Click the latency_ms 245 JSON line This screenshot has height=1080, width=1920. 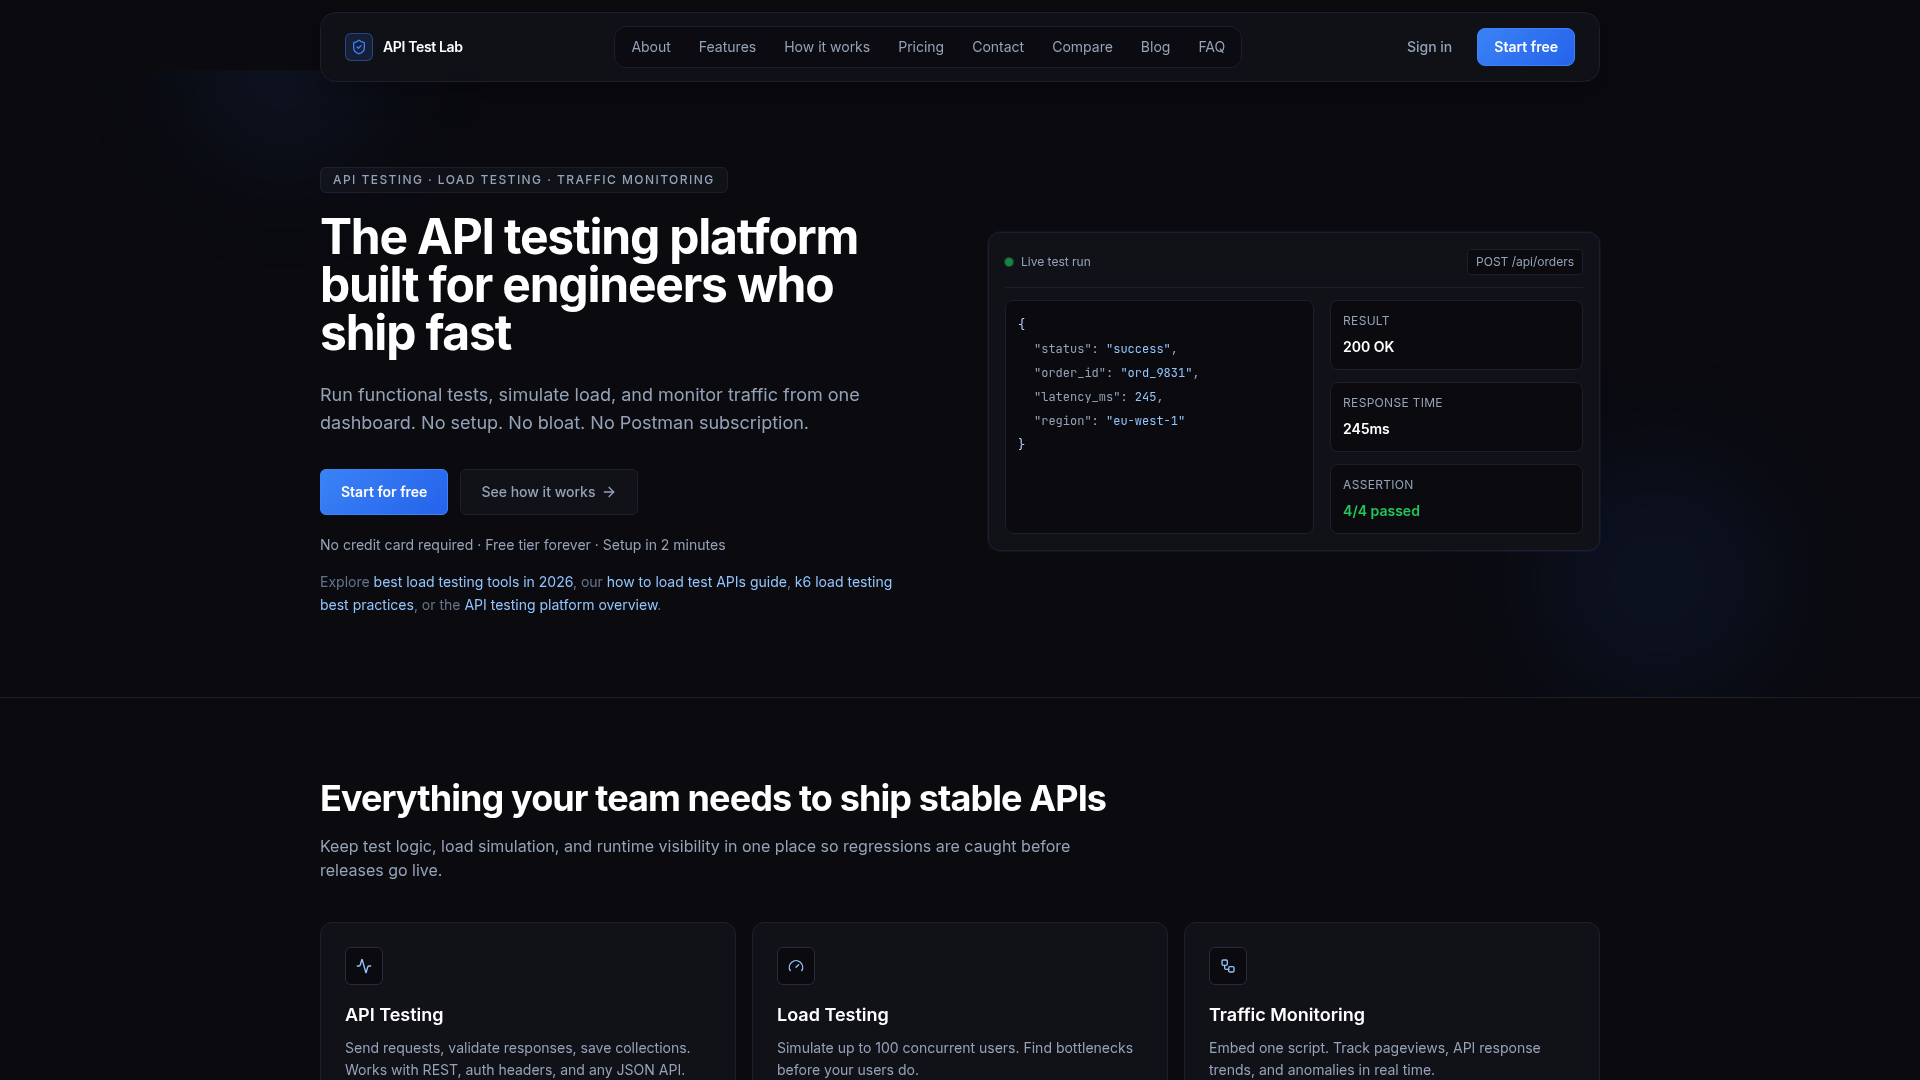[x=1098, y=397]
